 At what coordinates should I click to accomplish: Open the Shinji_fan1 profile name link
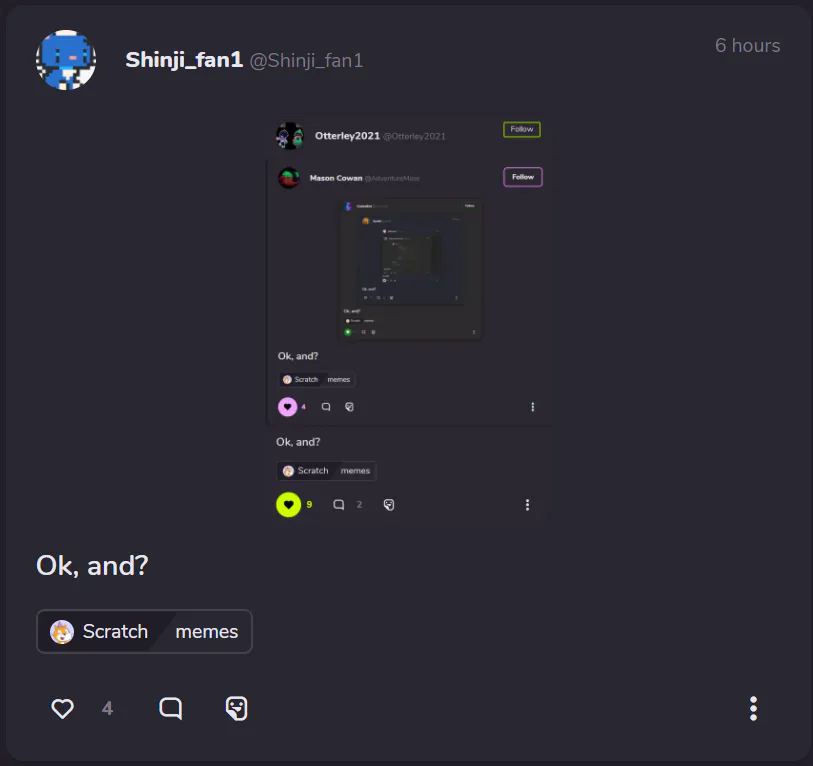point(184,60)
